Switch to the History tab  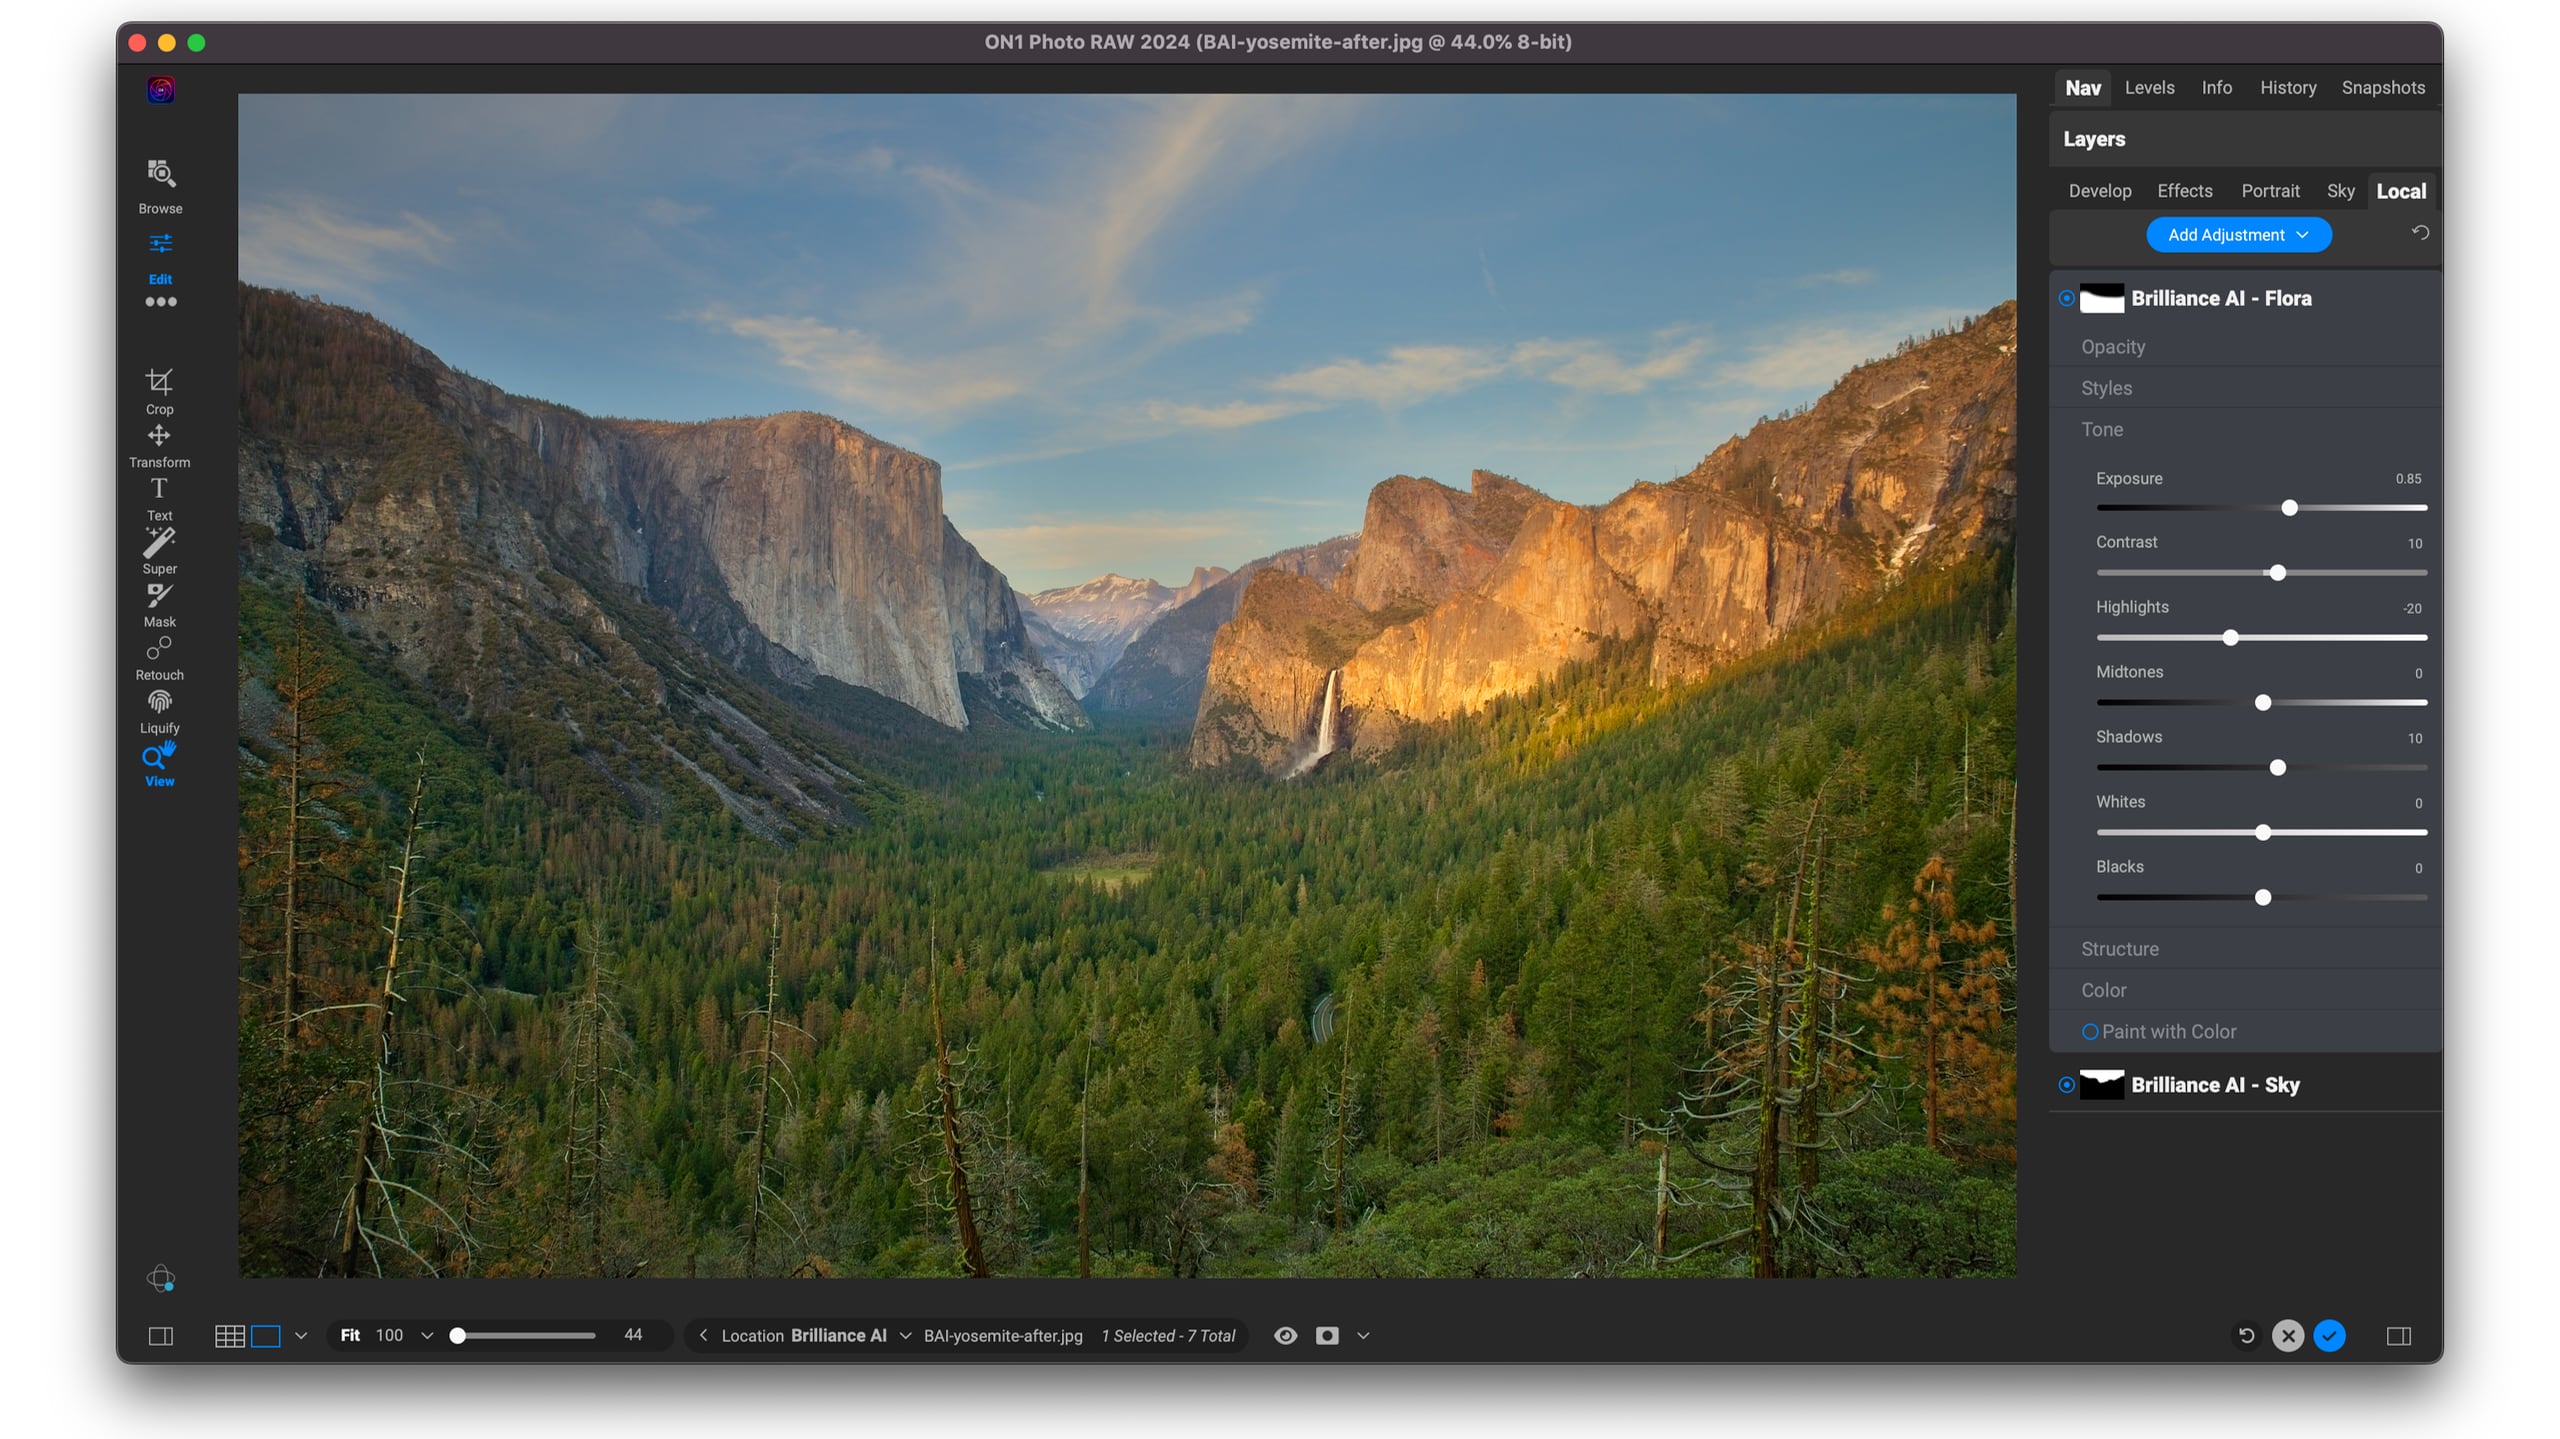click(x=2287, y=88)
